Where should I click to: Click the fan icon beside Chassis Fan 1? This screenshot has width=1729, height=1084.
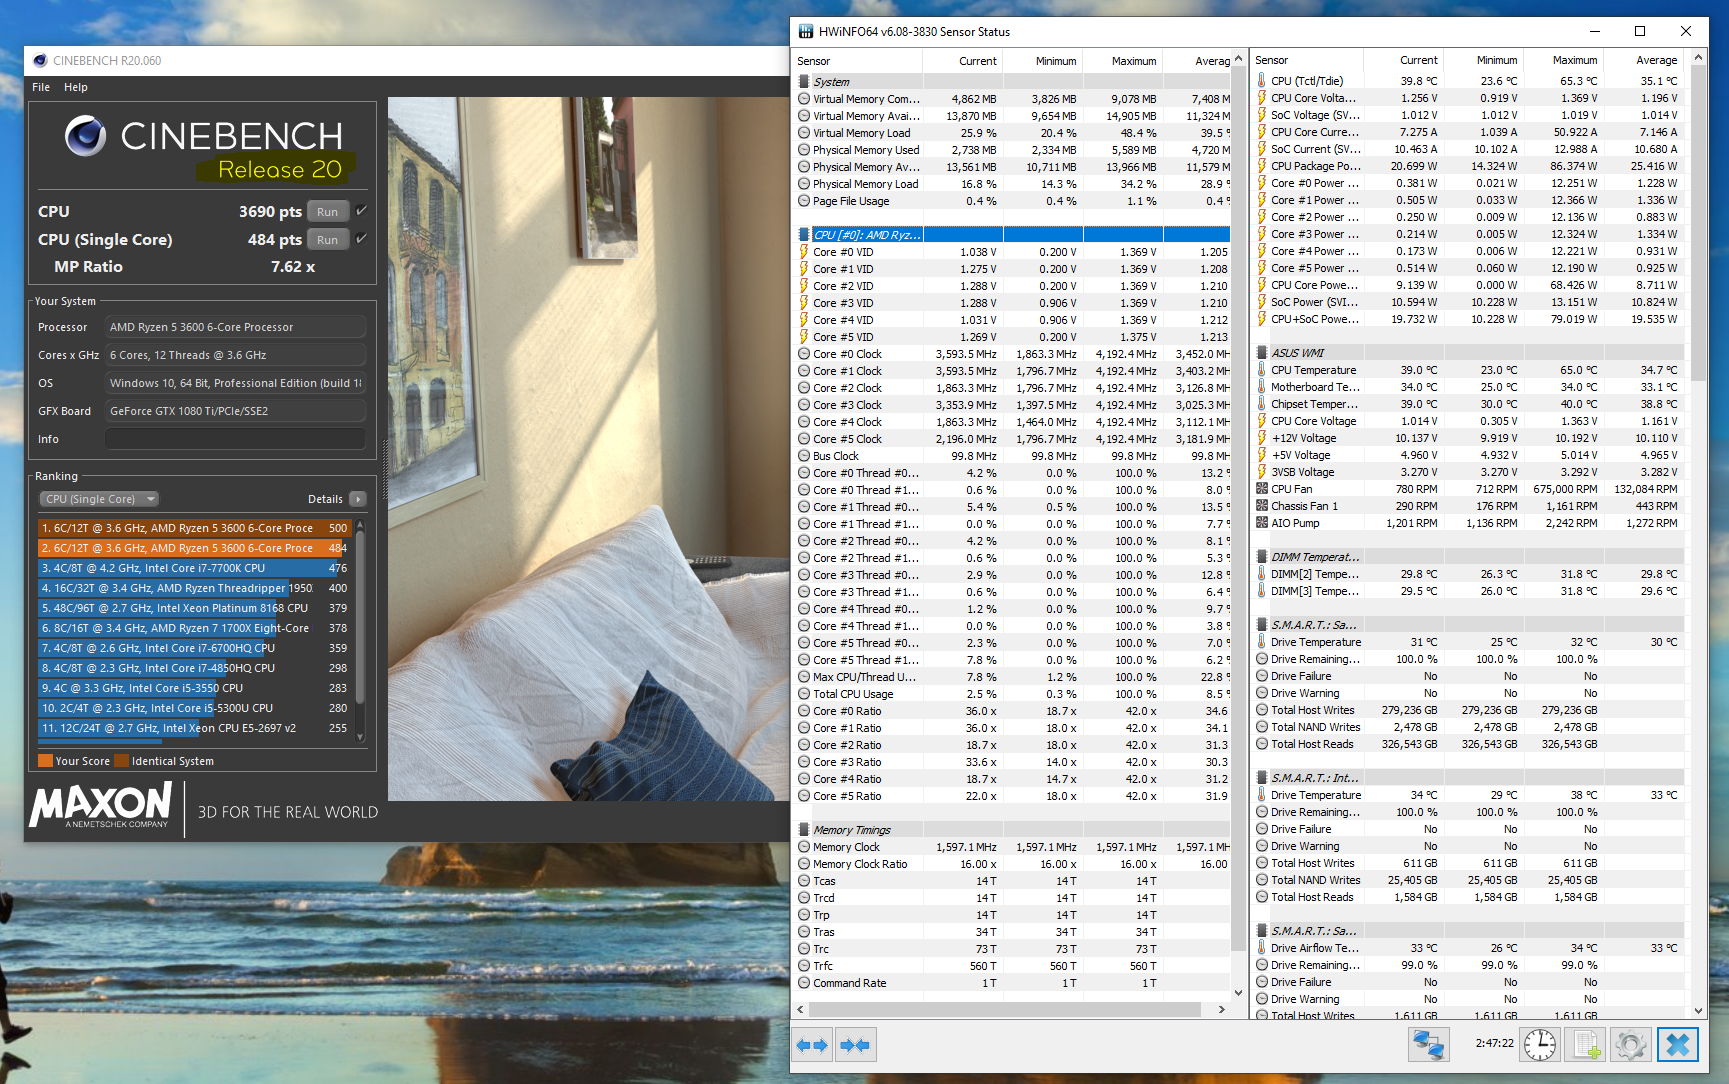click(1262, 506)
